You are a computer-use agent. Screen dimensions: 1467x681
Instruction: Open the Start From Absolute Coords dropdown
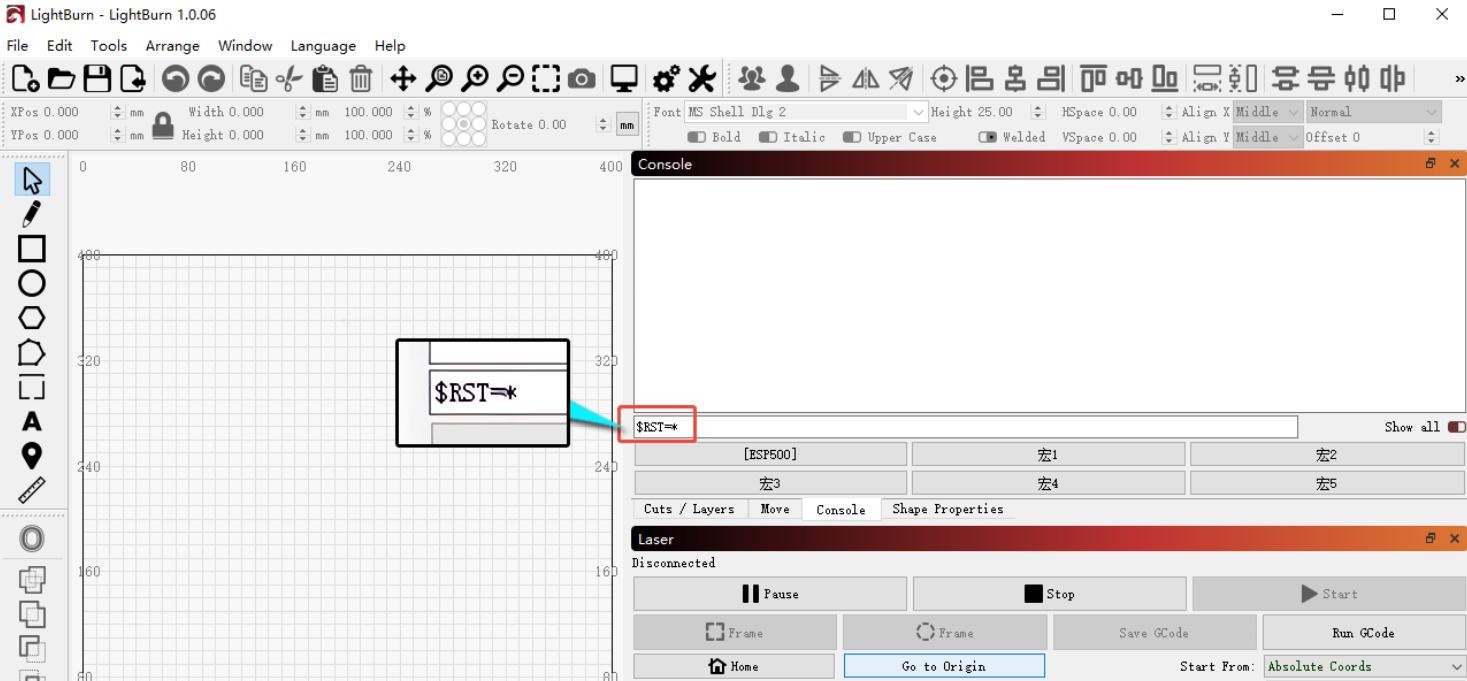[1365, 666]
